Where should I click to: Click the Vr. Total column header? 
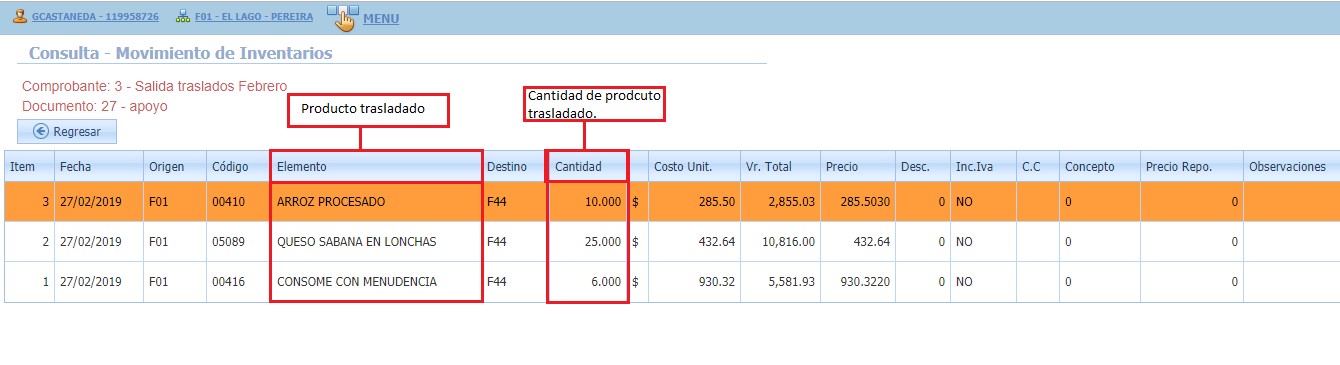[779, 166]
